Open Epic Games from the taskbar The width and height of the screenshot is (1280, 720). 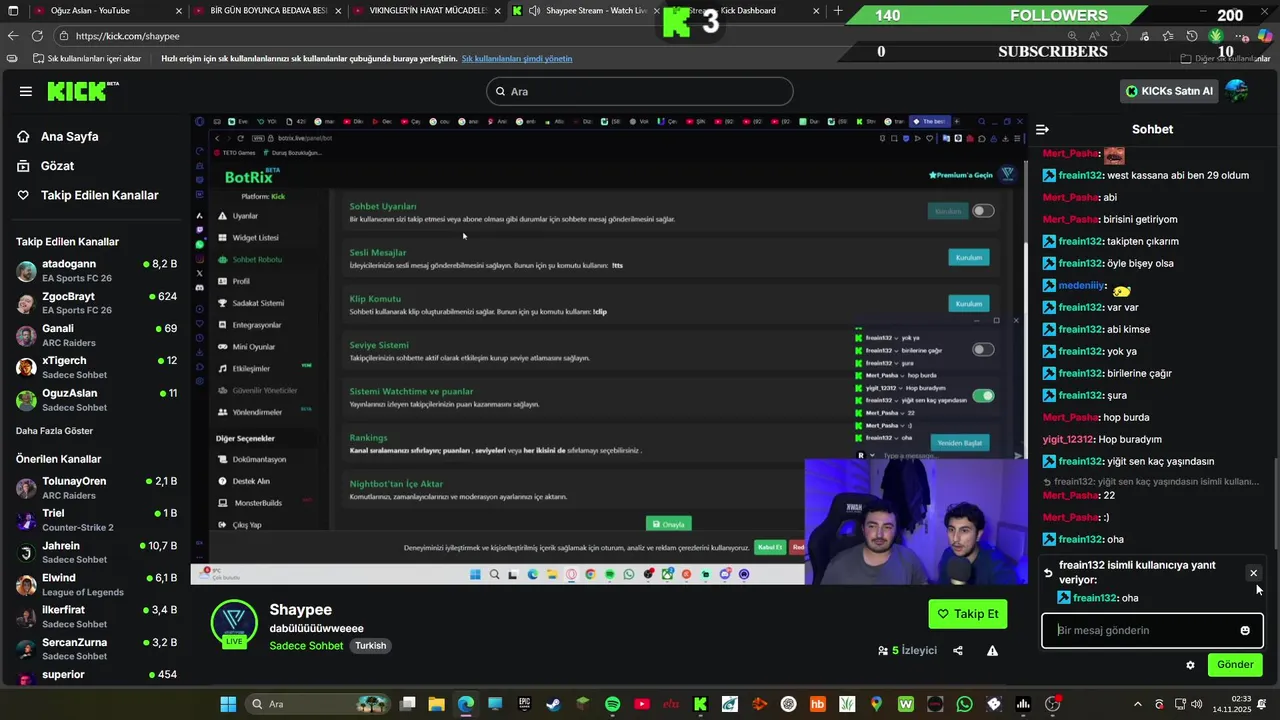[524, 704]
